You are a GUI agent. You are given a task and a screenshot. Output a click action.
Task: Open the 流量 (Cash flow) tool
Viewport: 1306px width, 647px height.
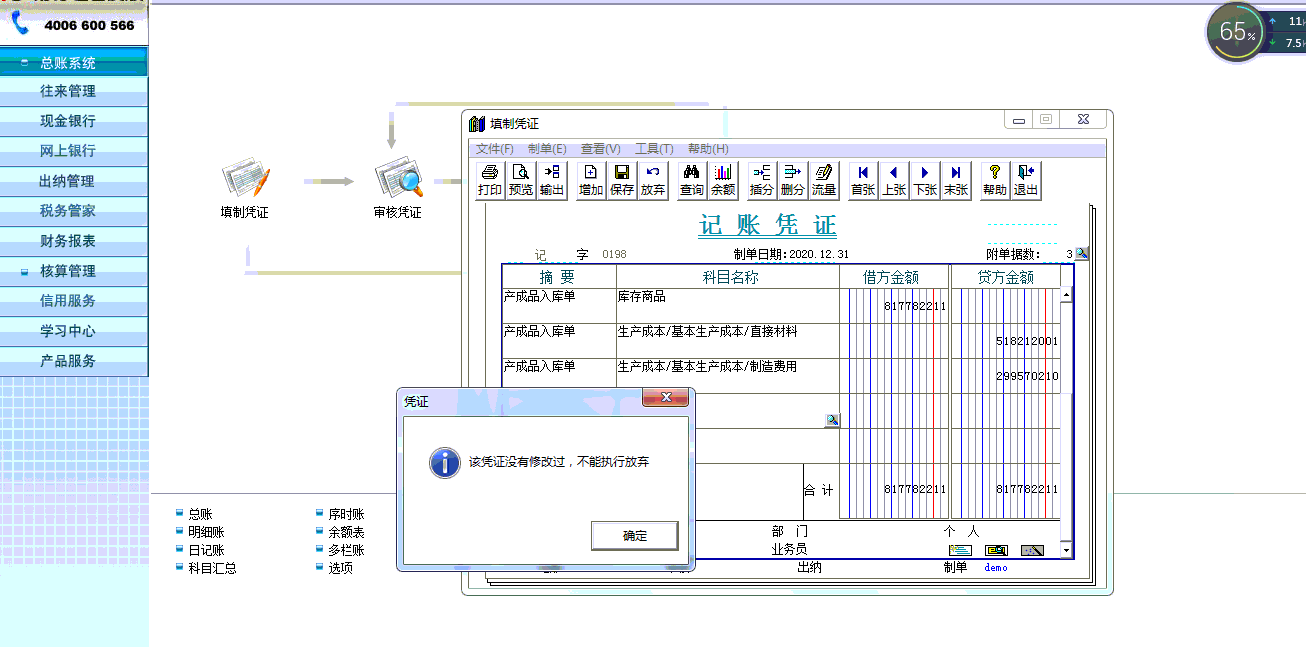[824, 181]
